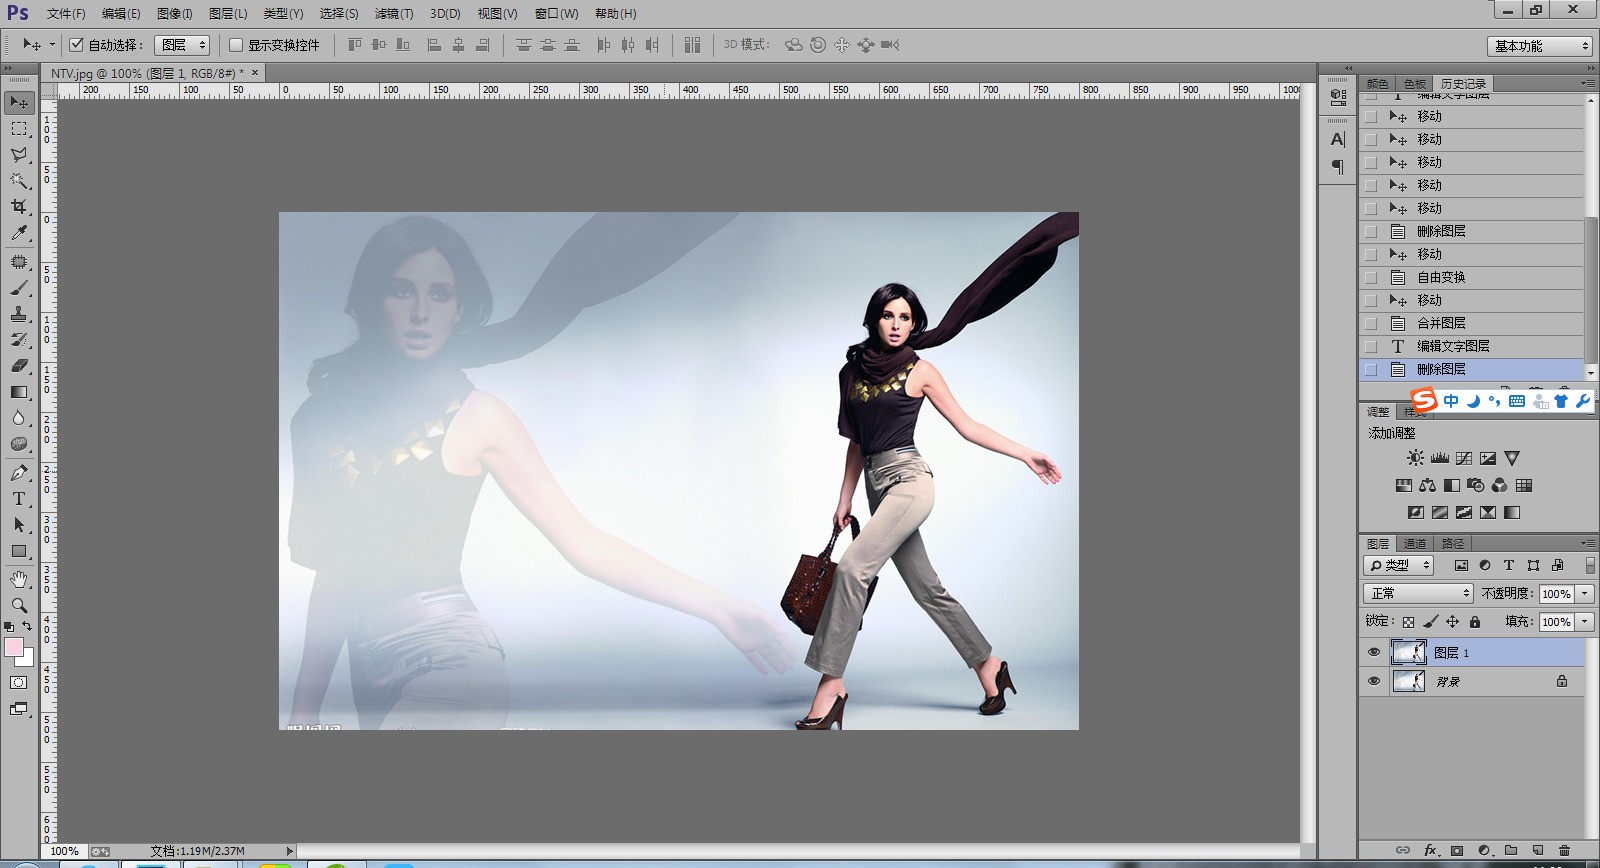Screen dimensions: 1600x868
Task: Delete layer with trash icon
Action: (1565, 850)
